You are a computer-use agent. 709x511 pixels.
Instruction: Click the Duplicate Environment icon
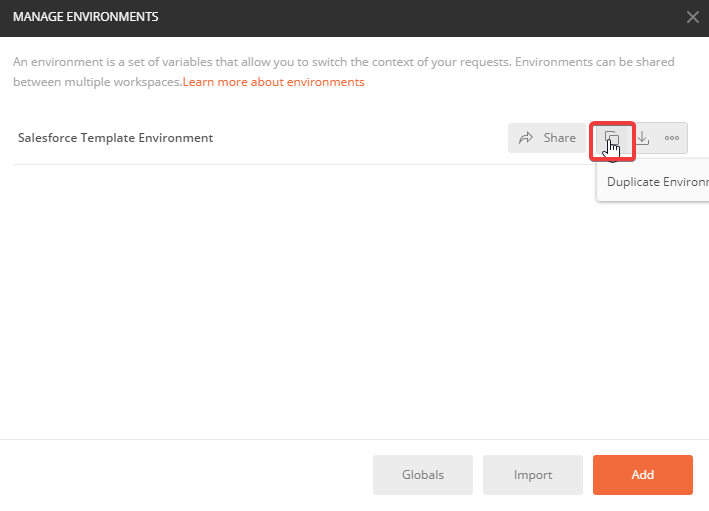(x=612, y=139)
